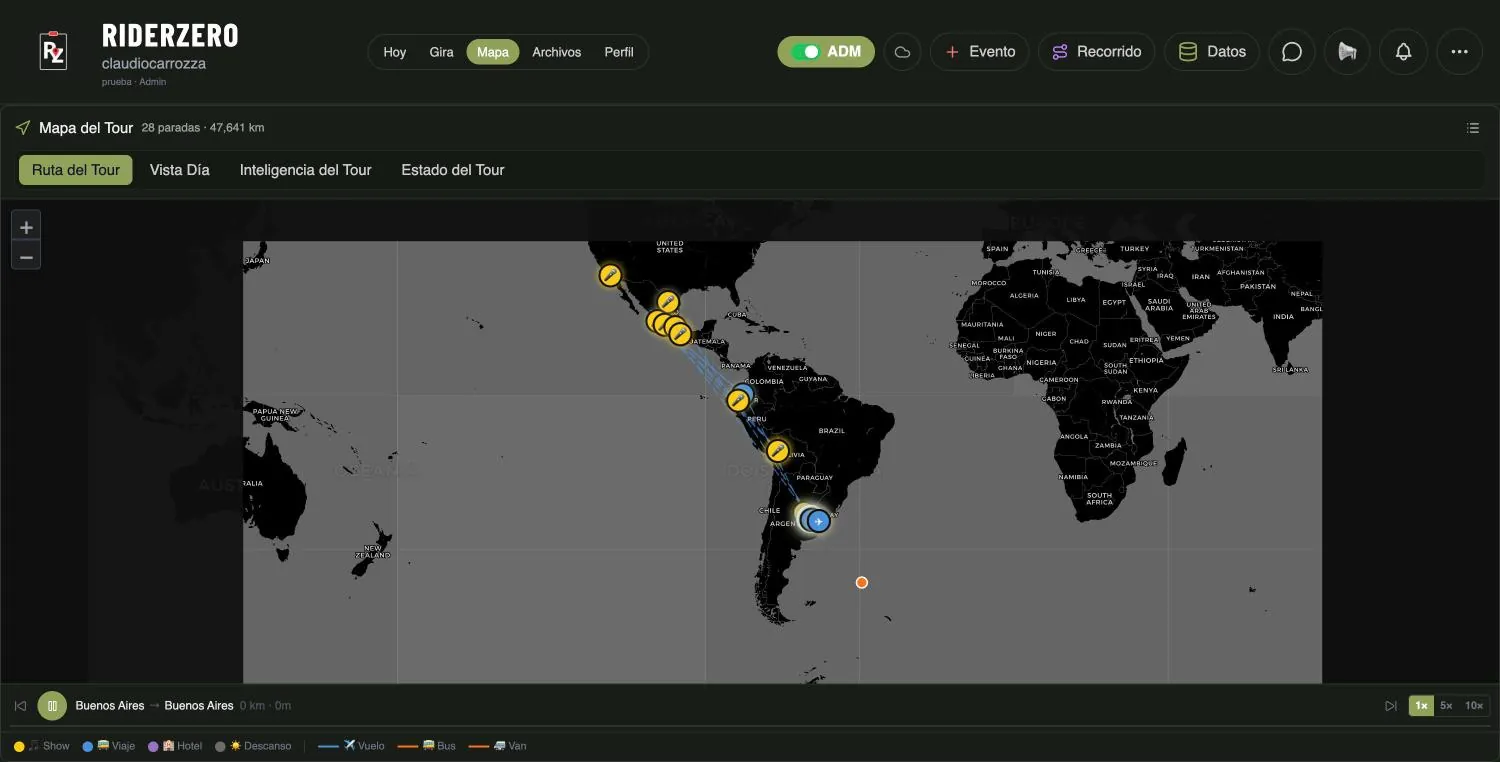Toggle the ADM admin switch

tap(826, 52)
